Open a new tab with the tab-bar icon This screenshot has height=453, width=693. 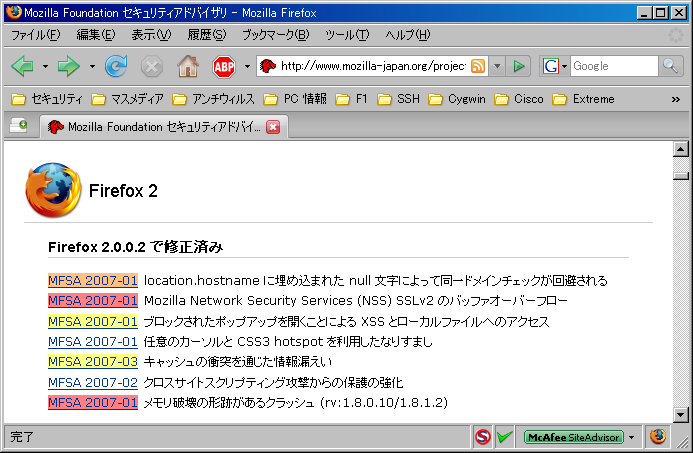click(19, 126)
